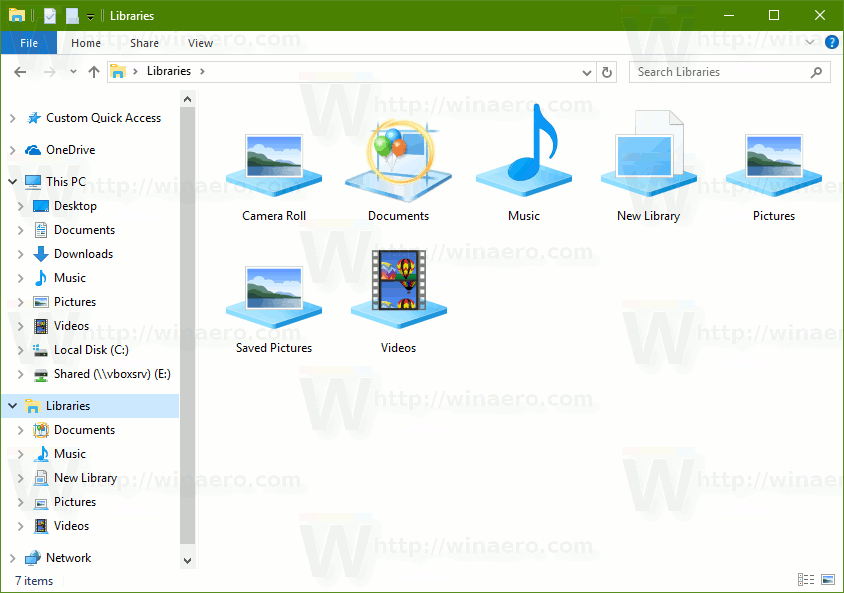Viewport: 844px width, 593px height.
Task: Switch to Large icons view in the status bar
Action: (x=827, y=580)
